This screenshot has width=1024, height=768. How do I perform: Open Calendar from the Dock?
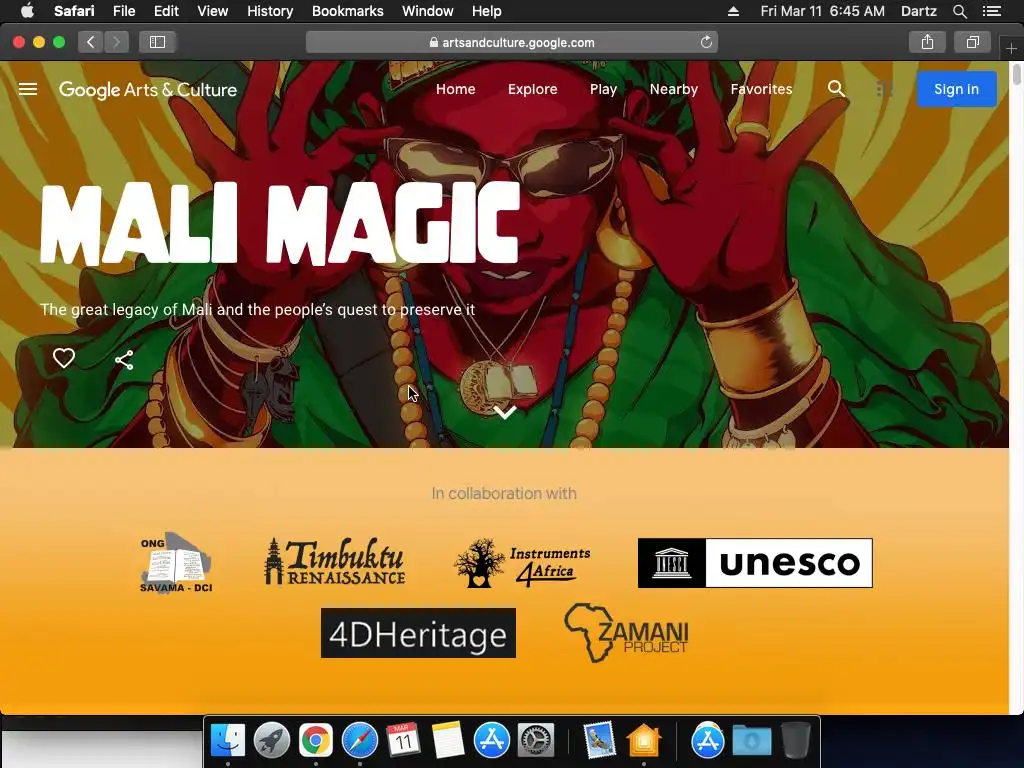pos(404,741)
